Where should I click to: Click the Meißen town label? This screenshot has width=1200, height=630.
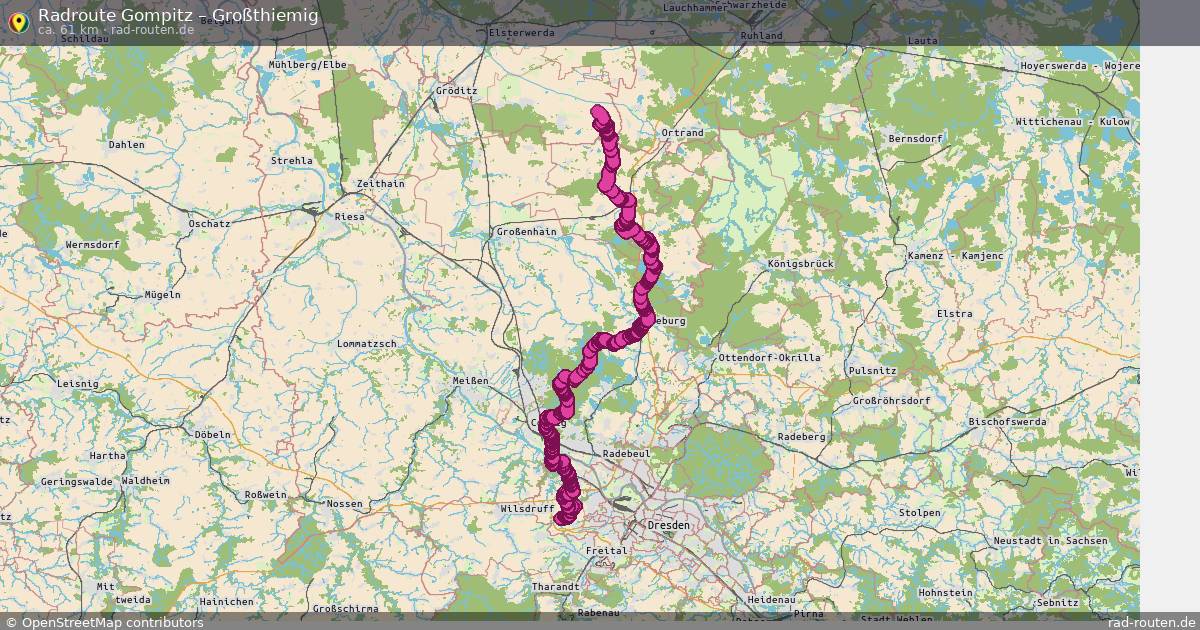coord(471,380)
